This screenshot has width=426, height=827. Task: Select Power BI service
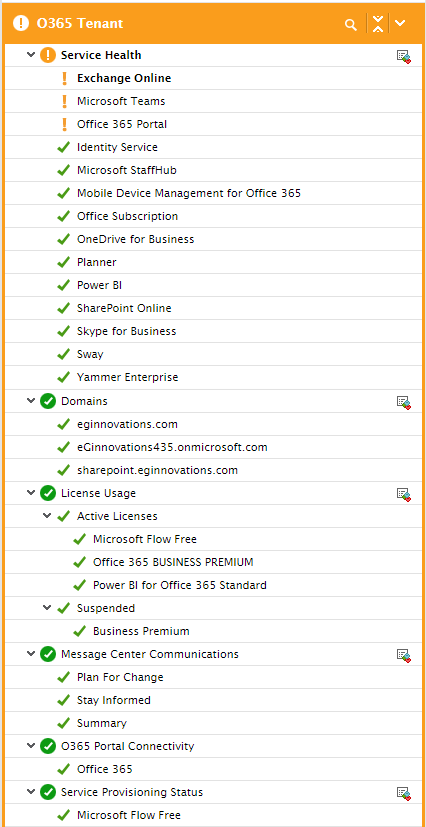point(100,285)
